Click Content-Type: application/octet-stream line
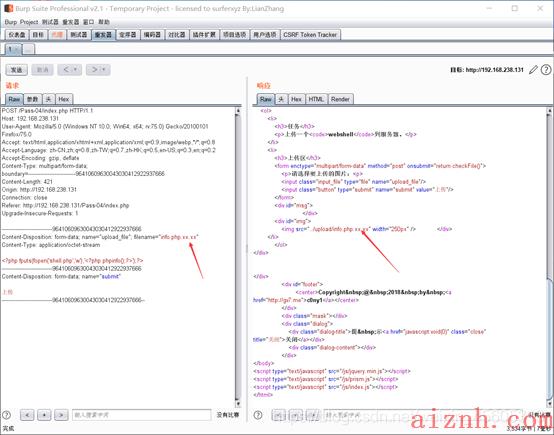 [x=51, y=245]
